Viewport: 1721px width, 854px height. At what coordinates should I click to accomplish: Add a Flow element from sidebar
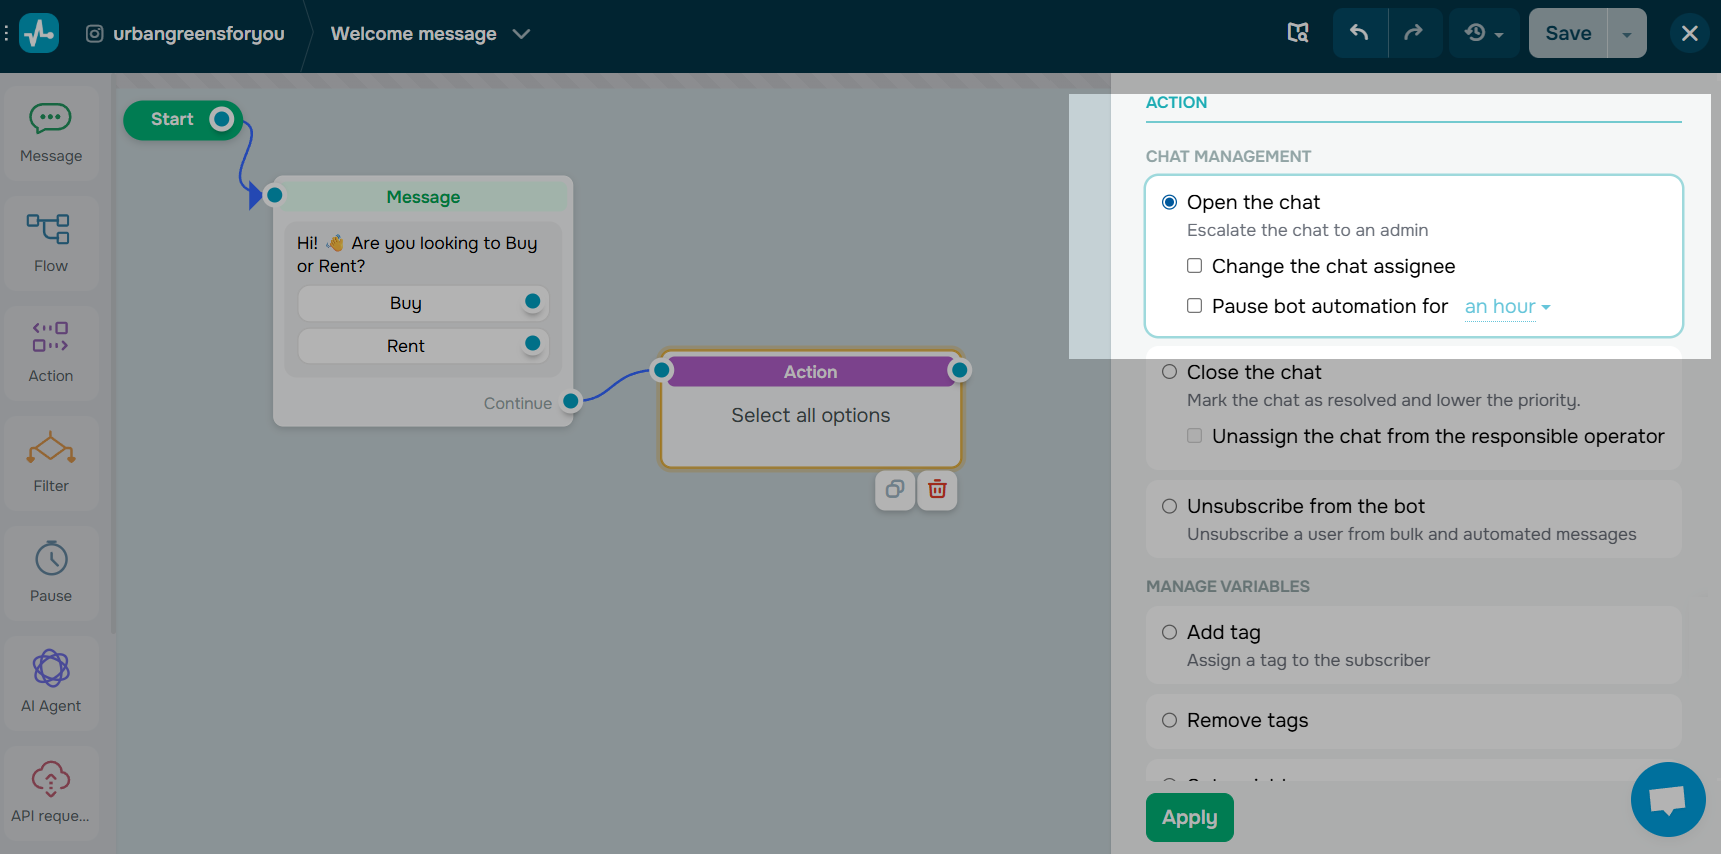pos(51,243)
